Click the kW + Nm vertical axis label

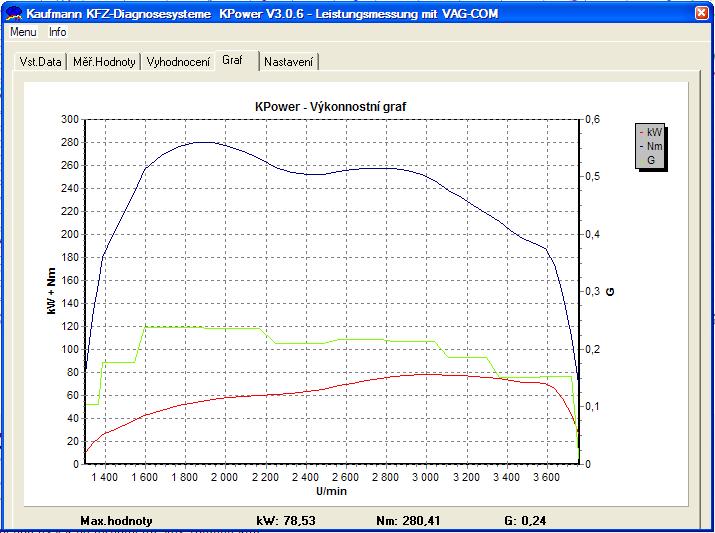click(51, 291)
